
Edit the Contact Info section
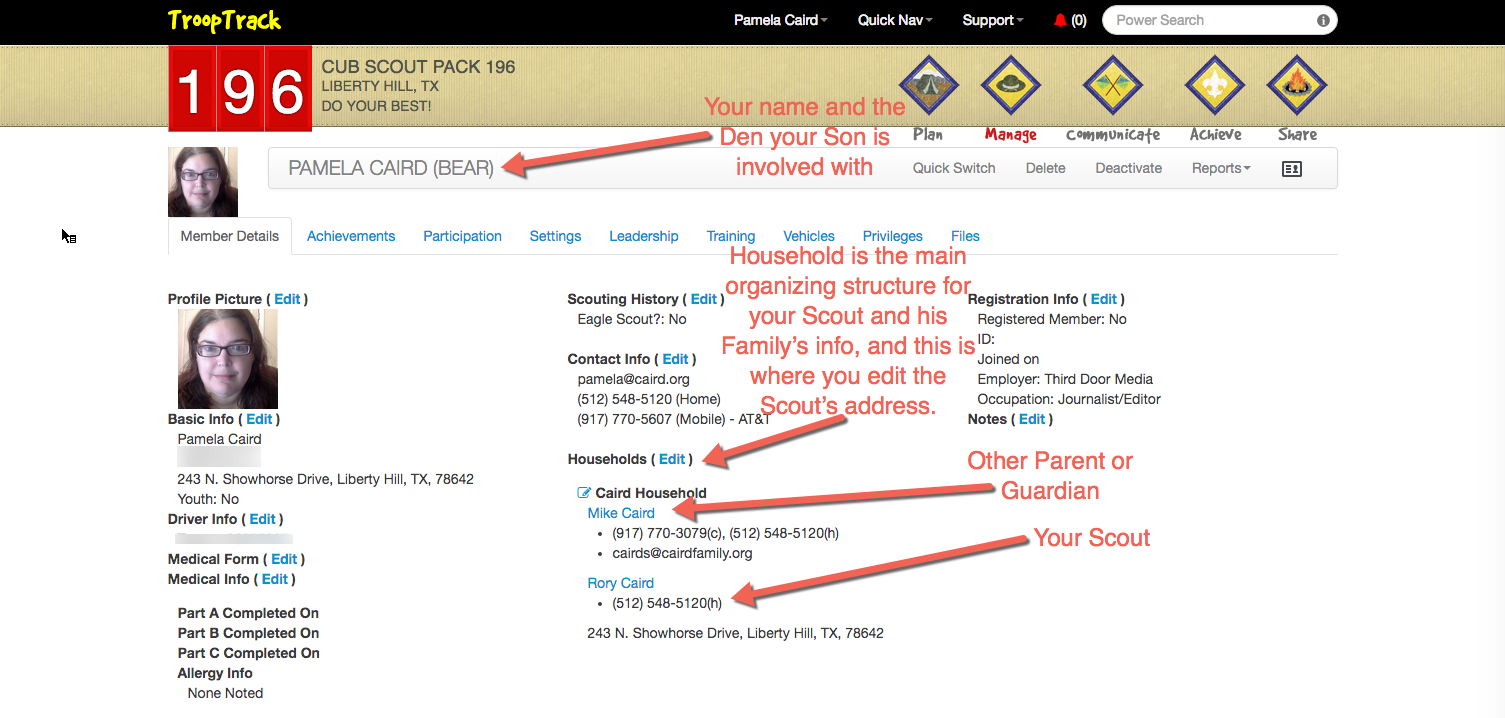676,359
